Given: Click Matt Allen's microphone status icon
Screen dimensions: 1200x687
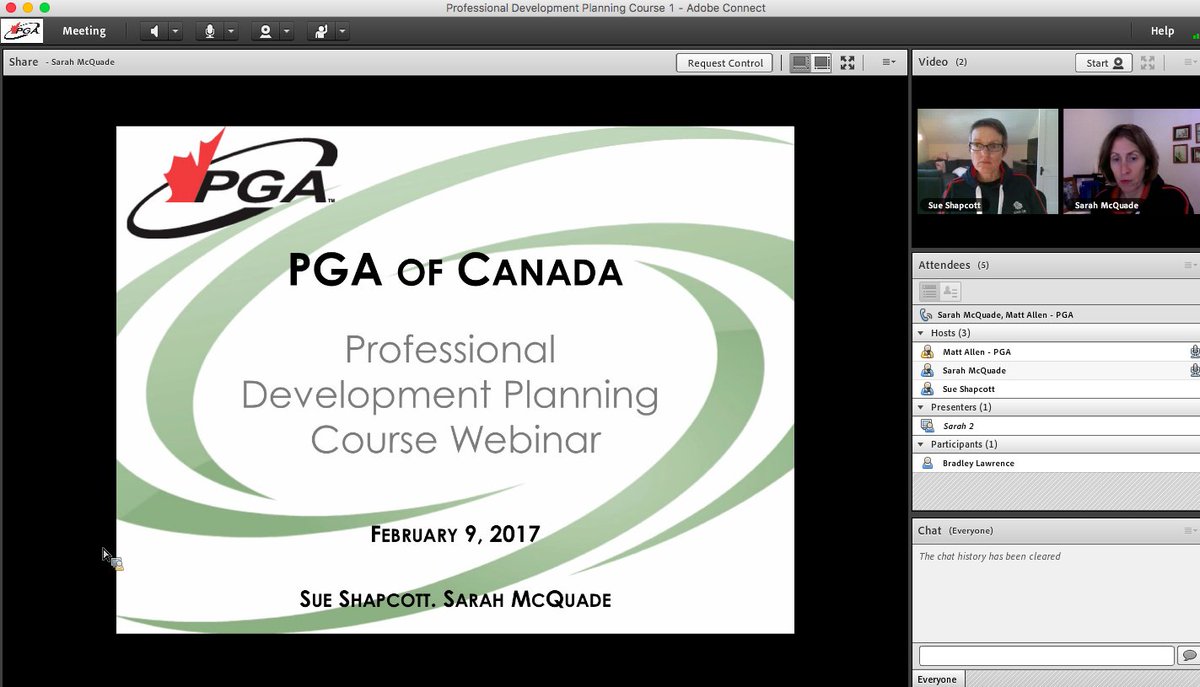Looking at the screenshot, I should tap(1194, 352).
